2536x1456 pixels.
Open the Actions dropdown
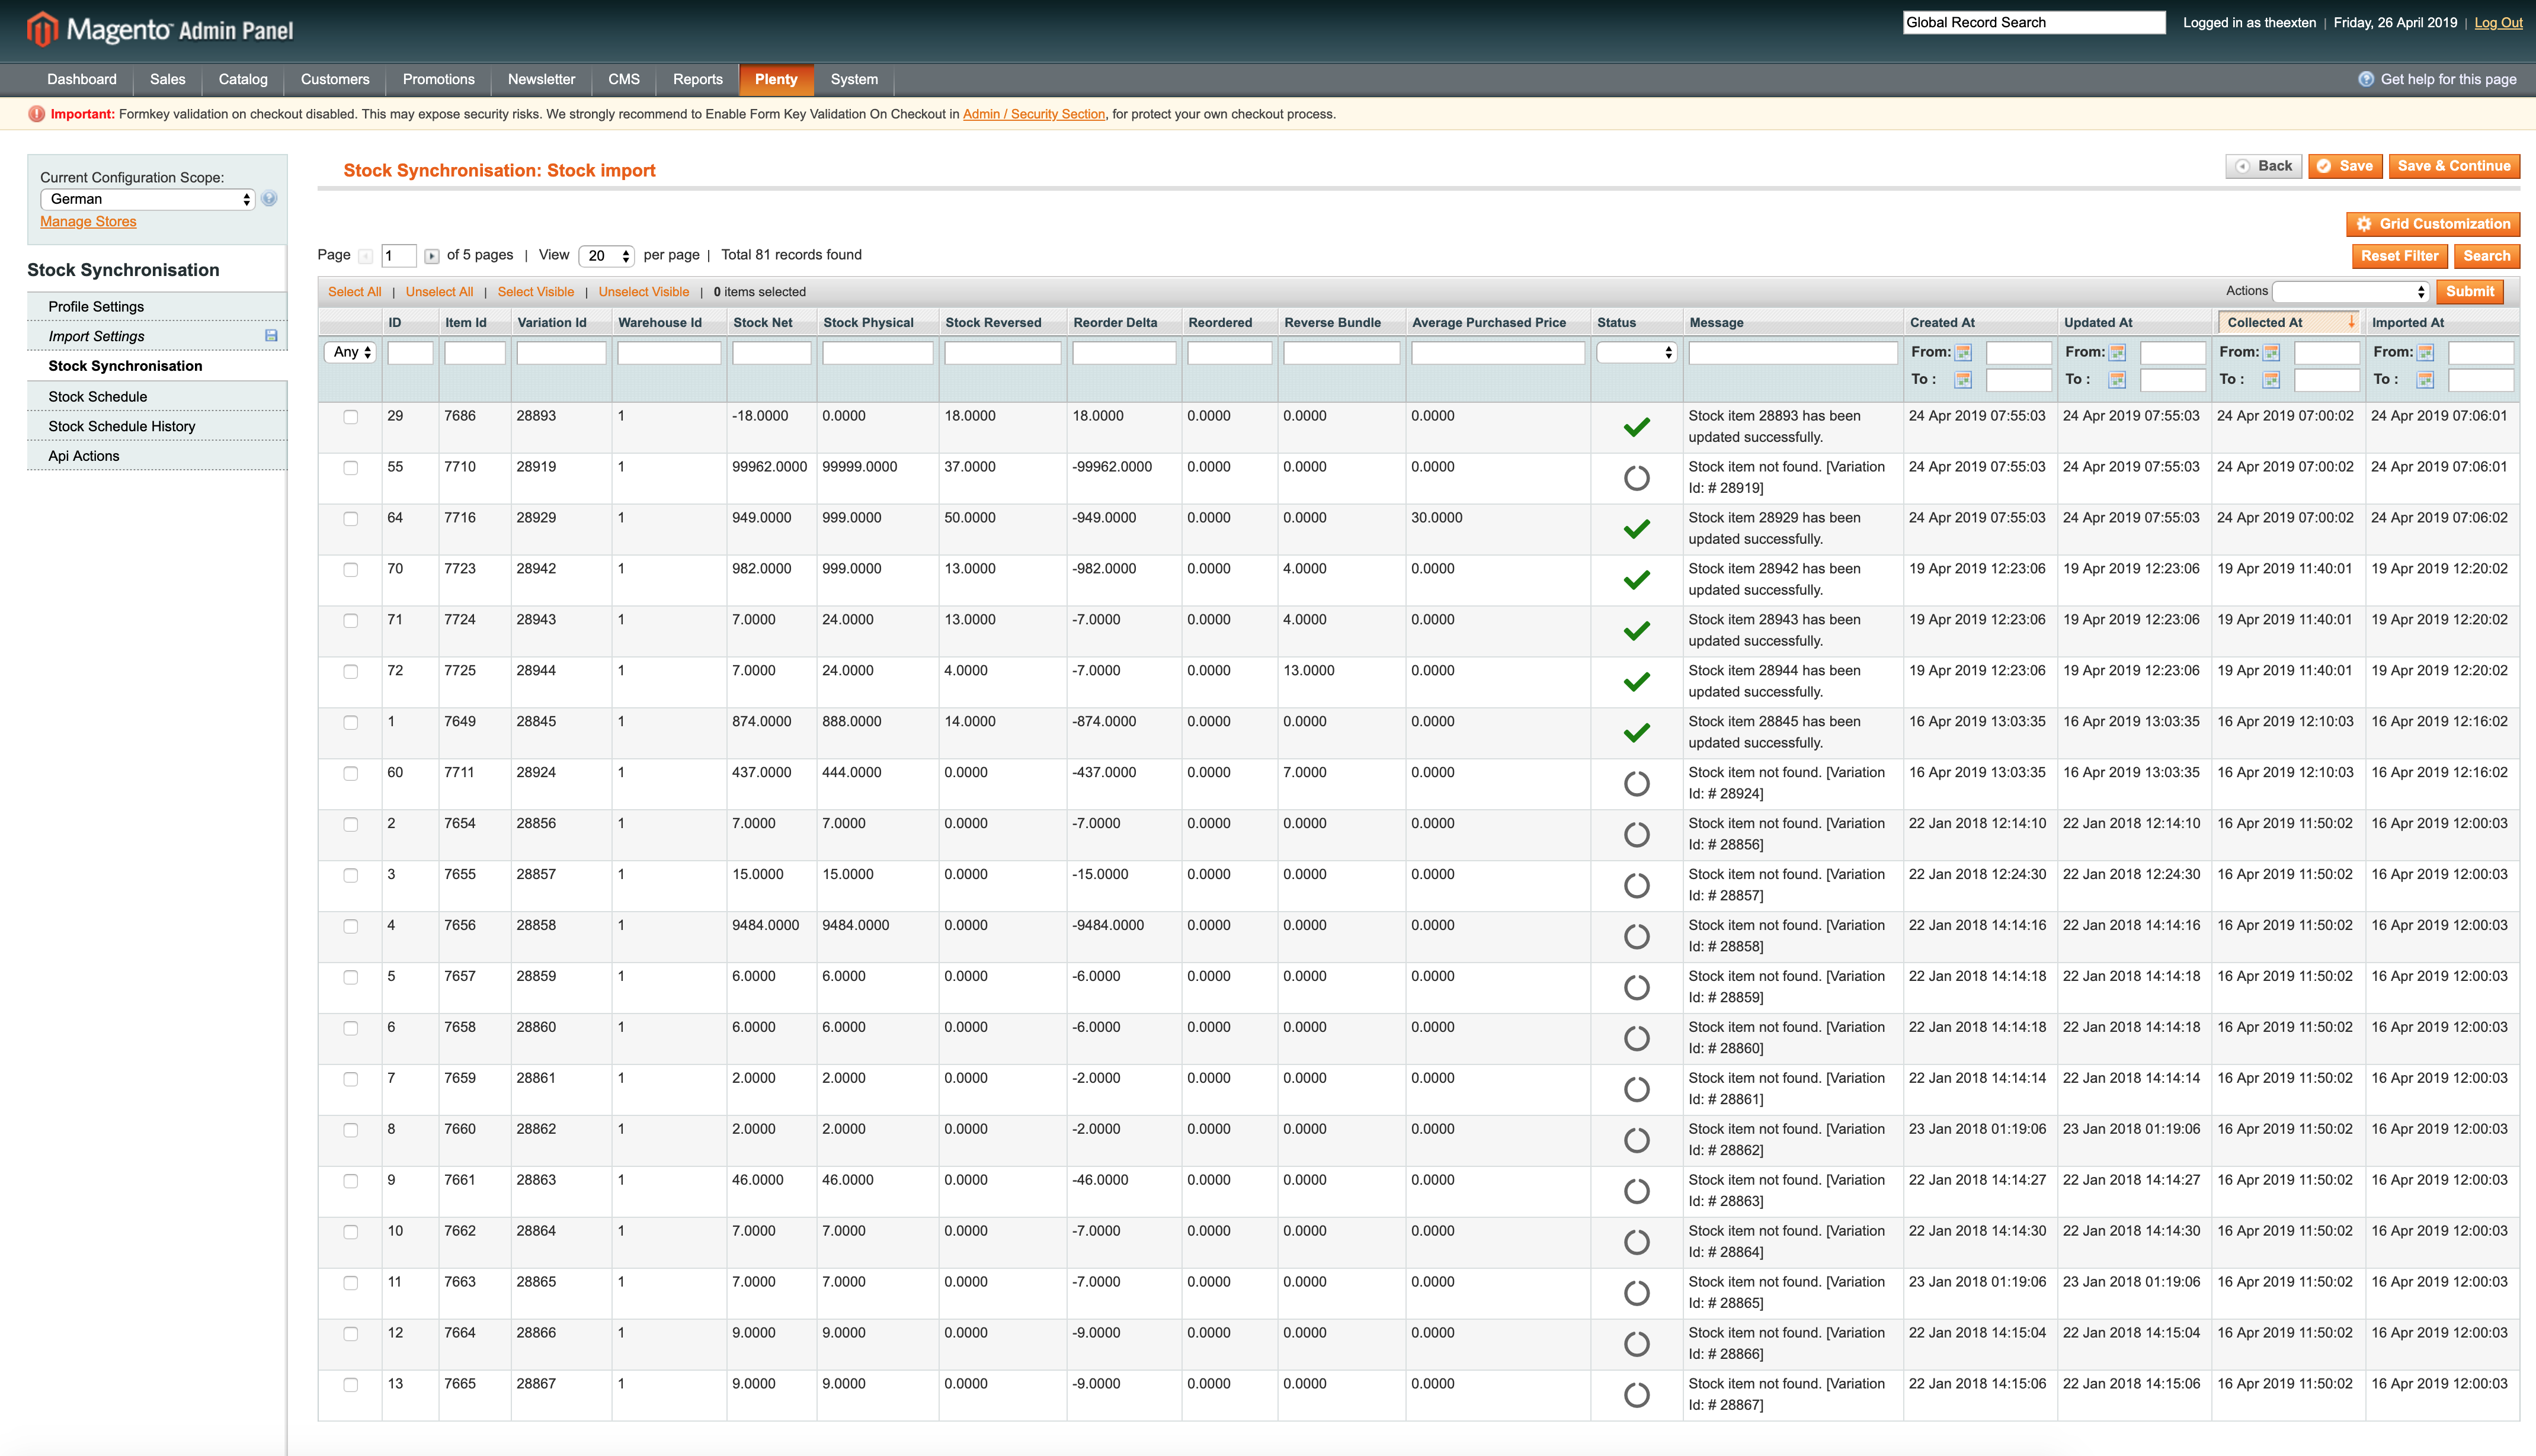[x=2350, y=292]
